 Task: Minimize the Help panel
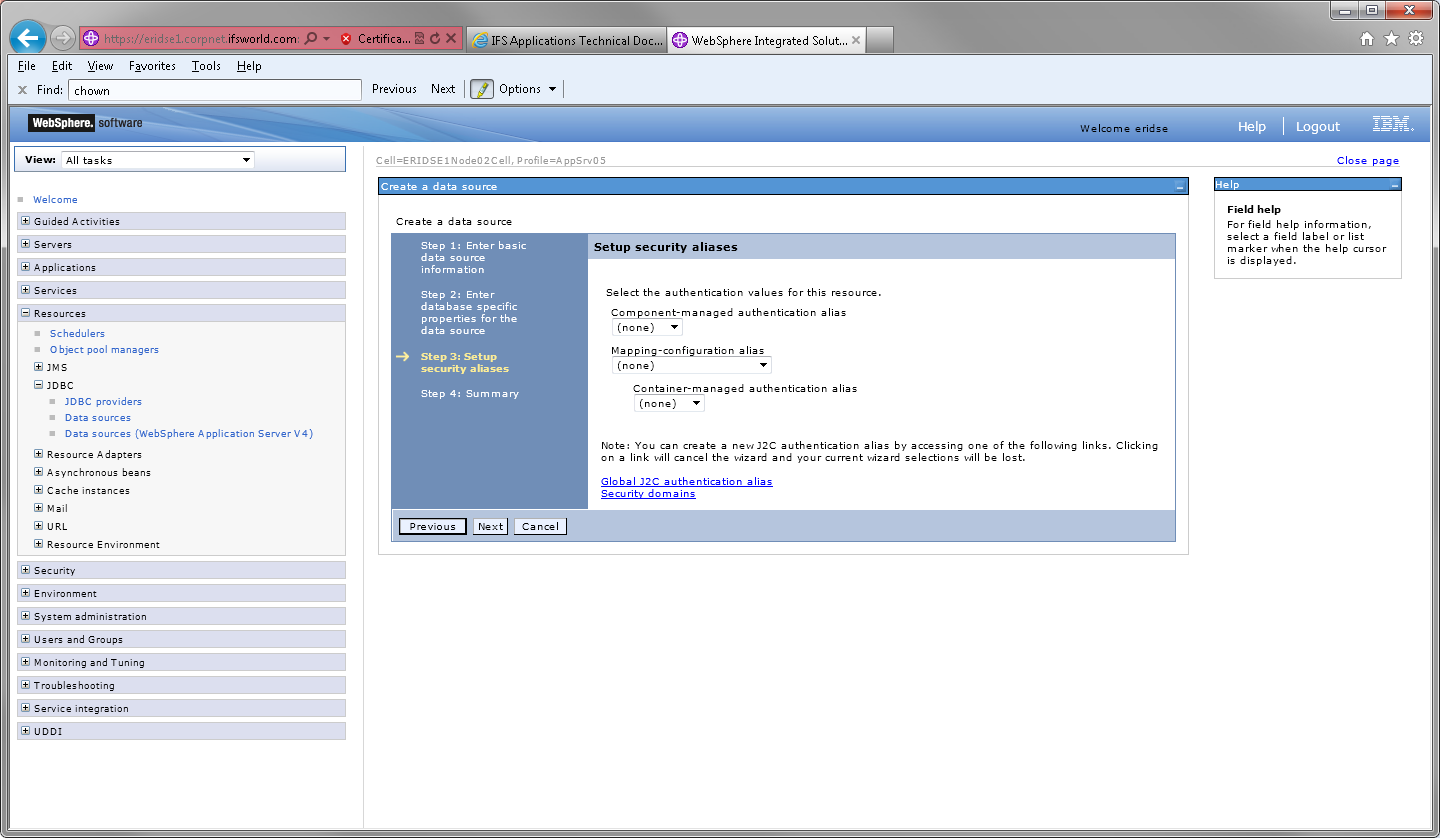coord(1394,185)
